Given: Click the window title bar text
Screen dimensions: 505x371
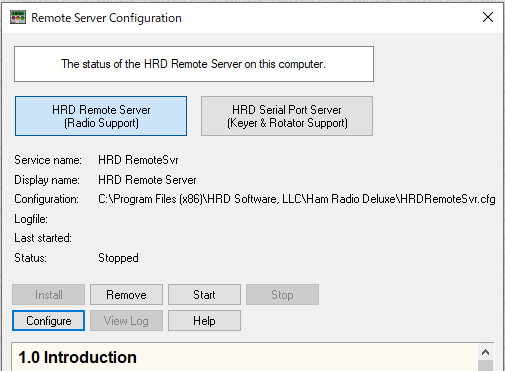Looking at the screenshot, I should coord(106,18).
